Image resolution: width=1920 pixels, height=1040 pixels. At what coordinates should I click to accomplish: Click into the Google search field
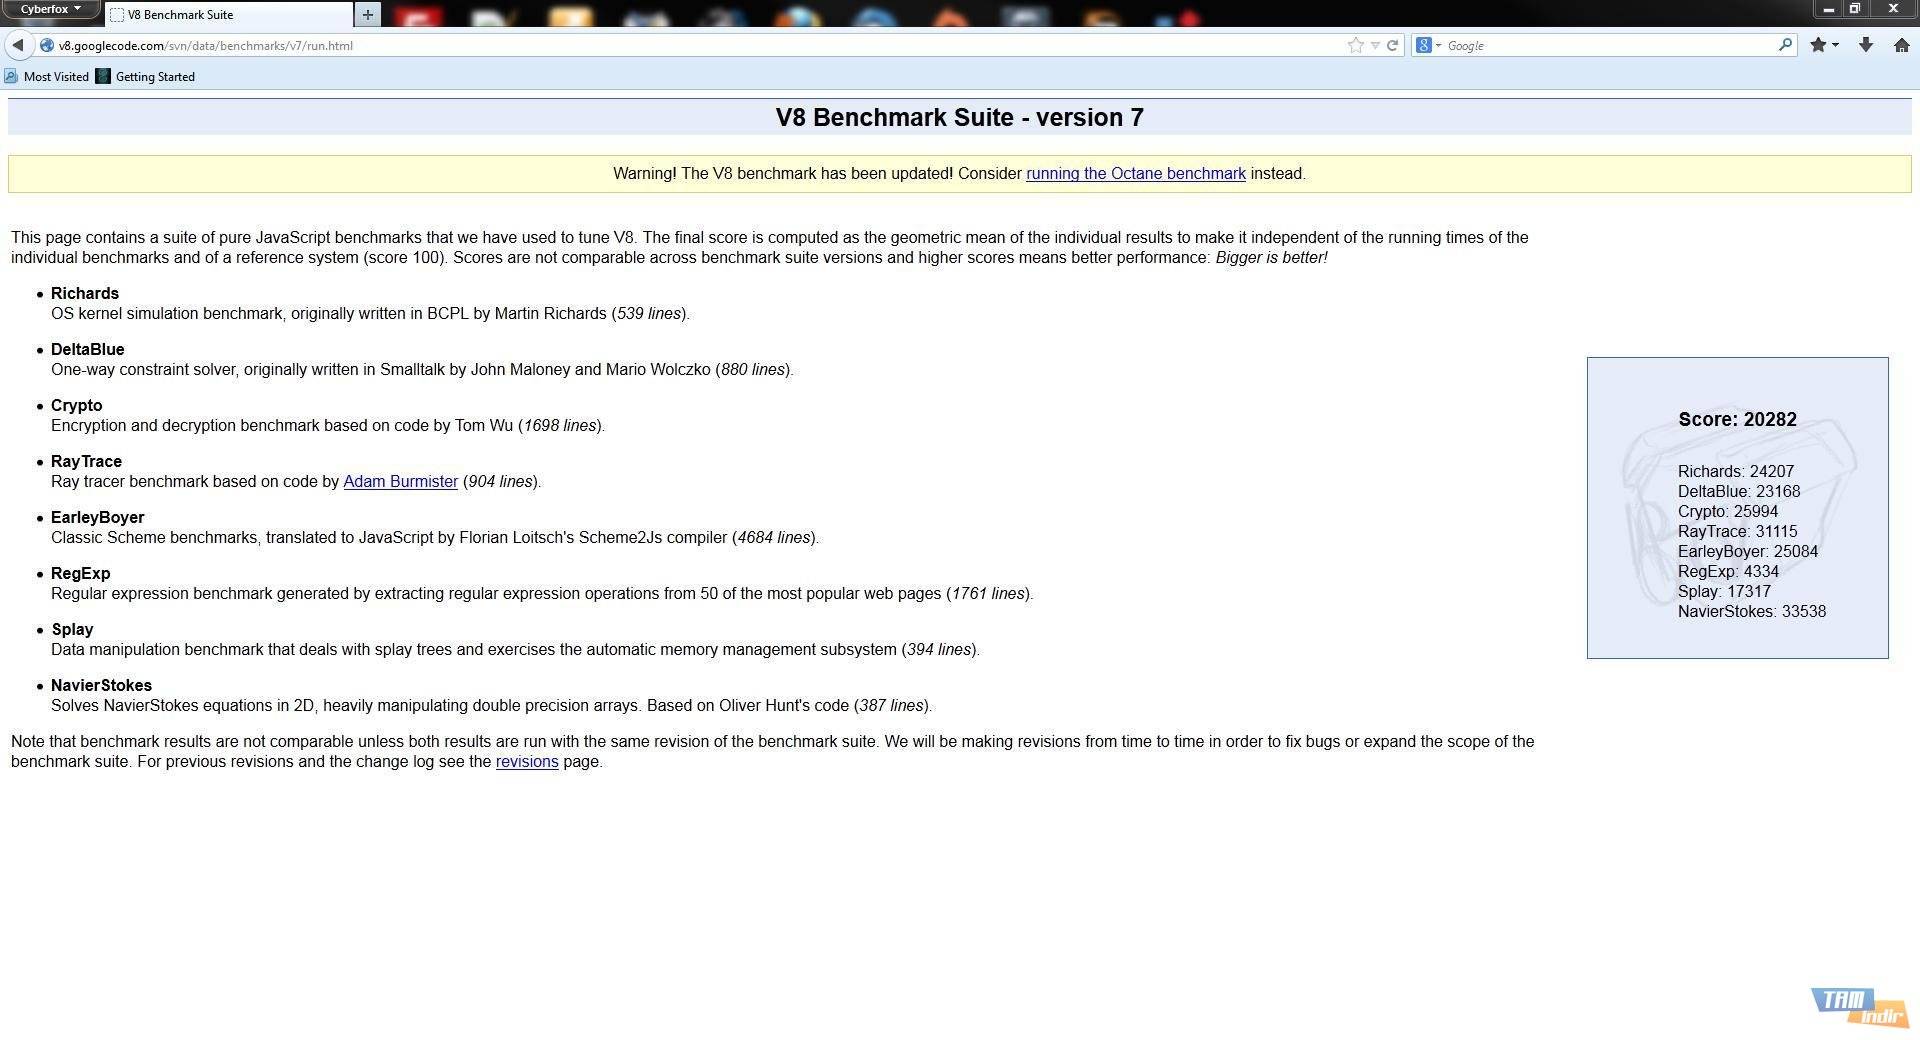point(1610,45)
